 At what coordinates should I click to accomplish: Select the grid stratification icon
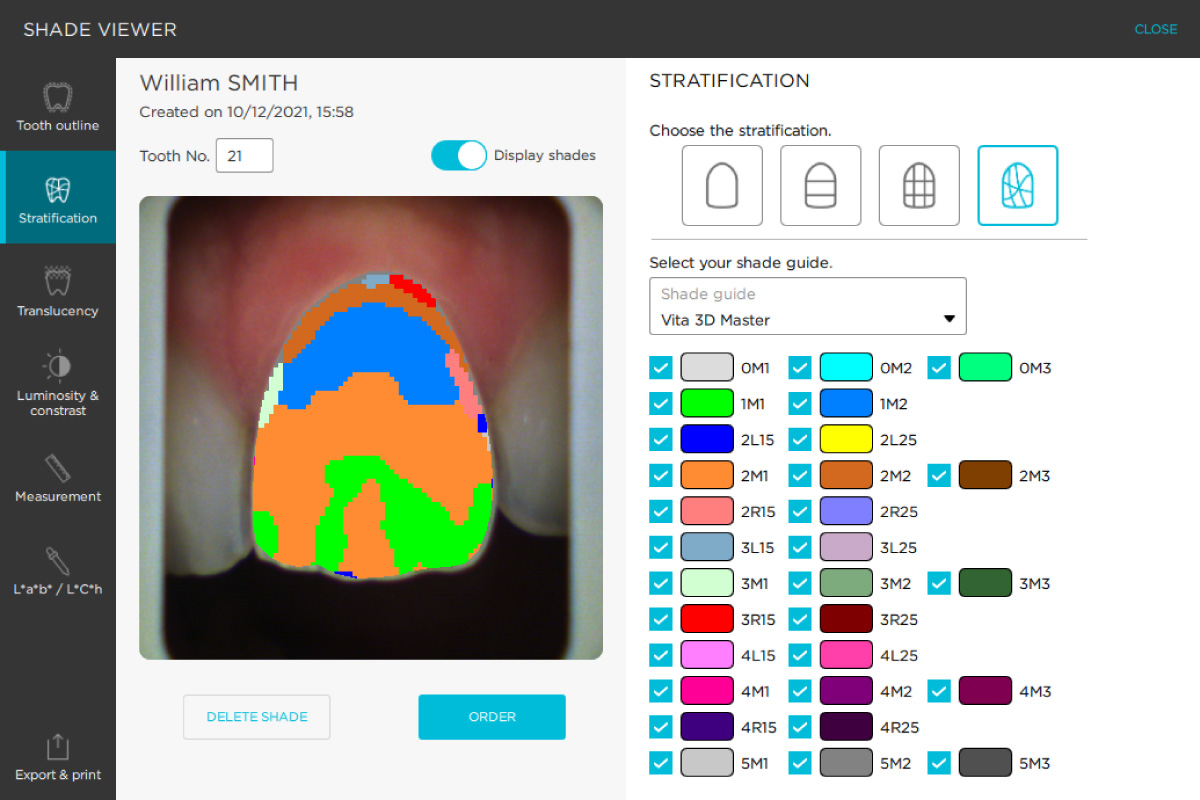[x=919, y=186]
